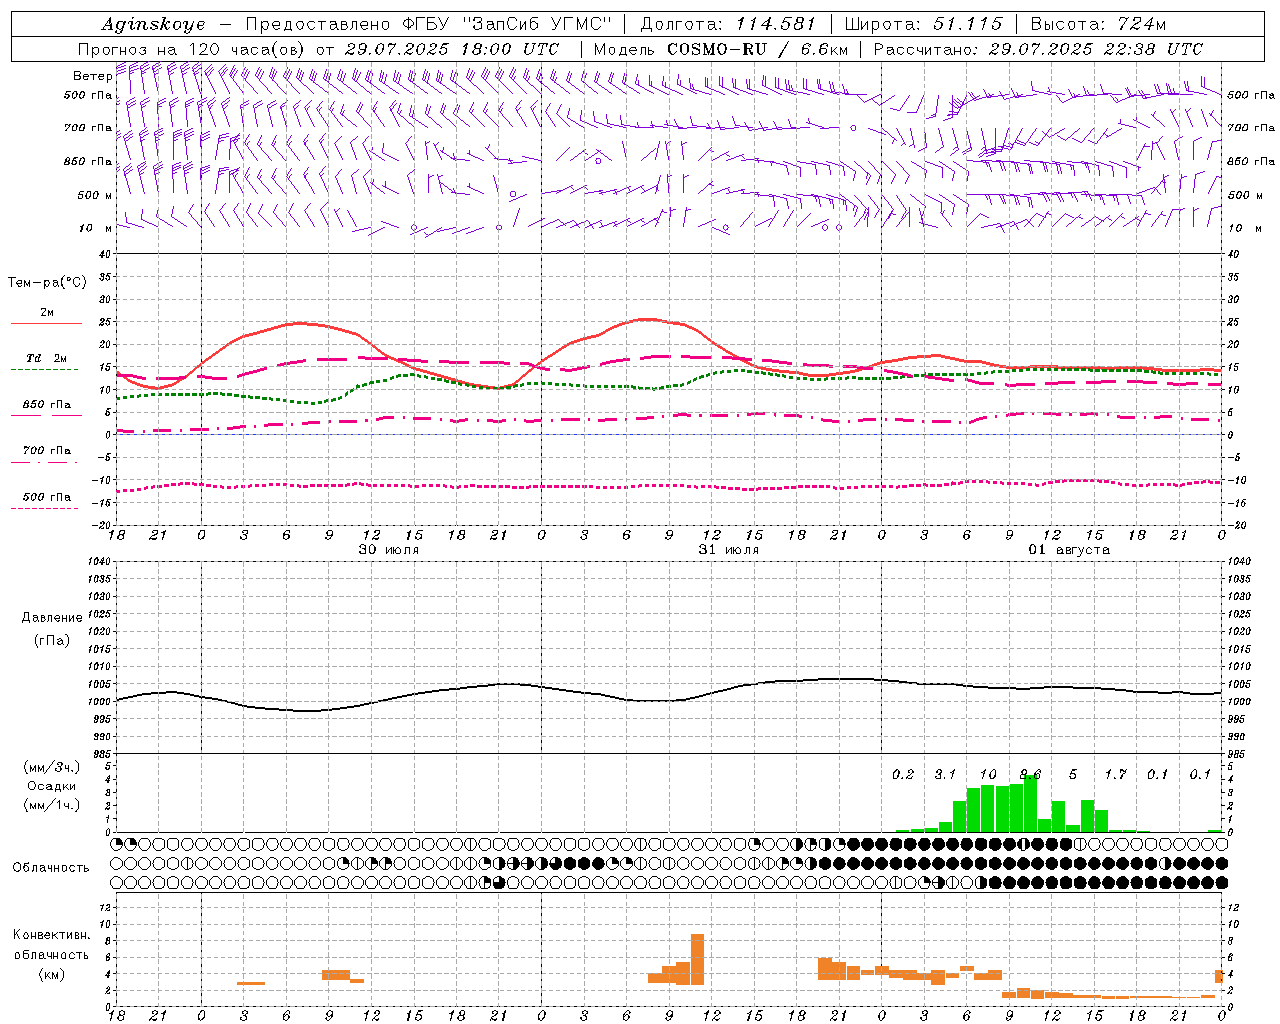Click the 10 м wind level label on left

tap(96, 228)
